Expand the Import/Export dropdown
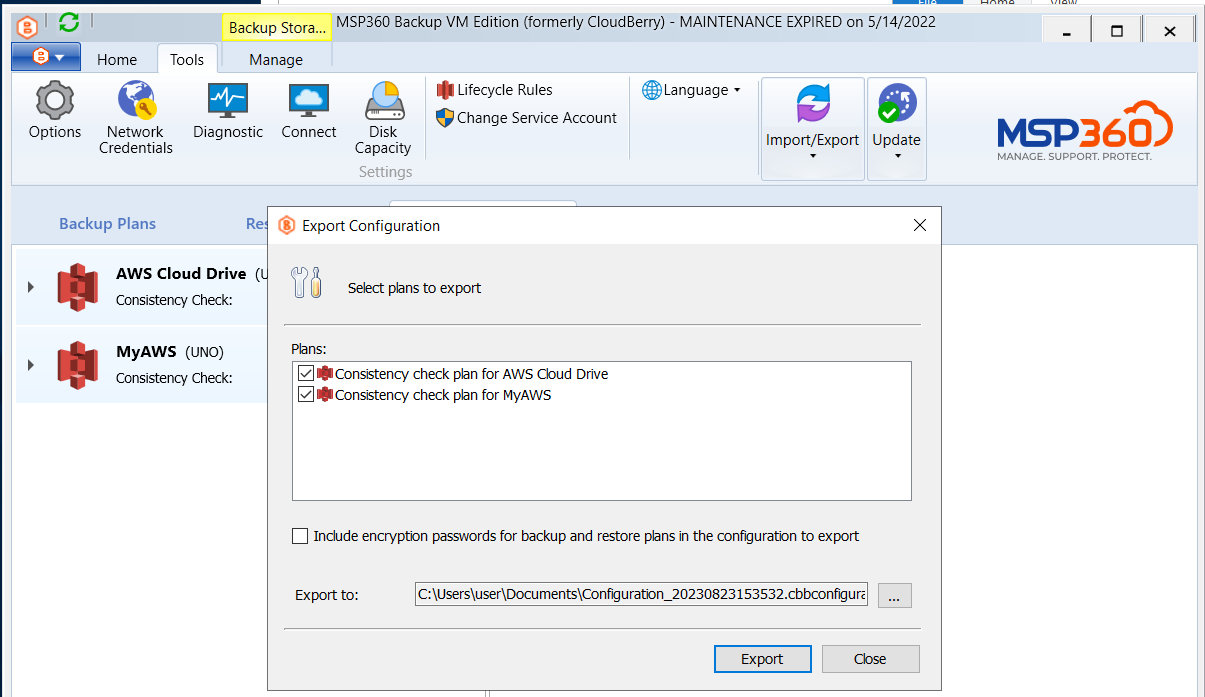1205x697 pixels. click(812, 129)
